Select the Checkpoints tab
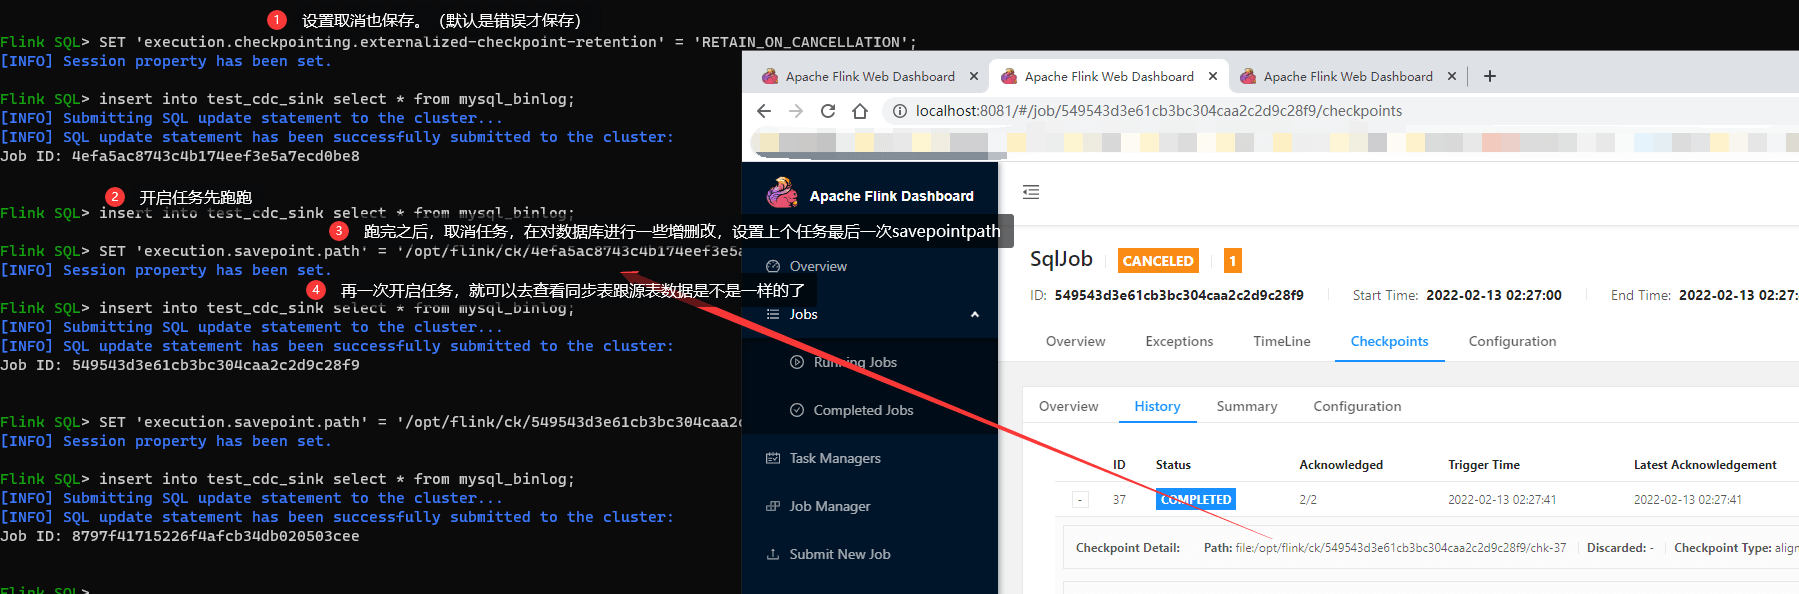Image resolution: width=1799 pixels, height=594 pixels. tap(1390, 341)
